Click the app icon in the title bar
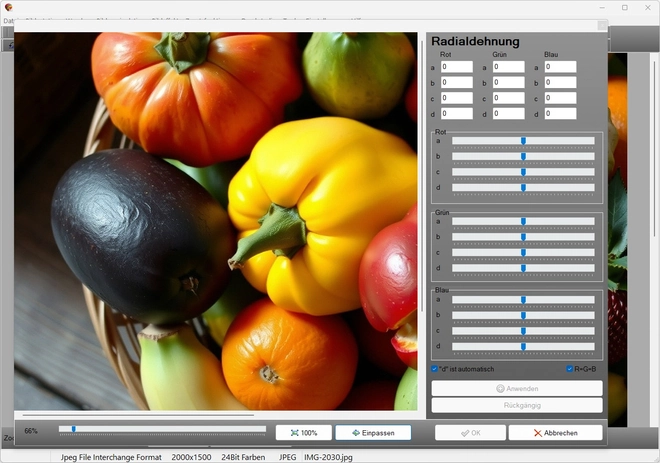 [8, 7]
